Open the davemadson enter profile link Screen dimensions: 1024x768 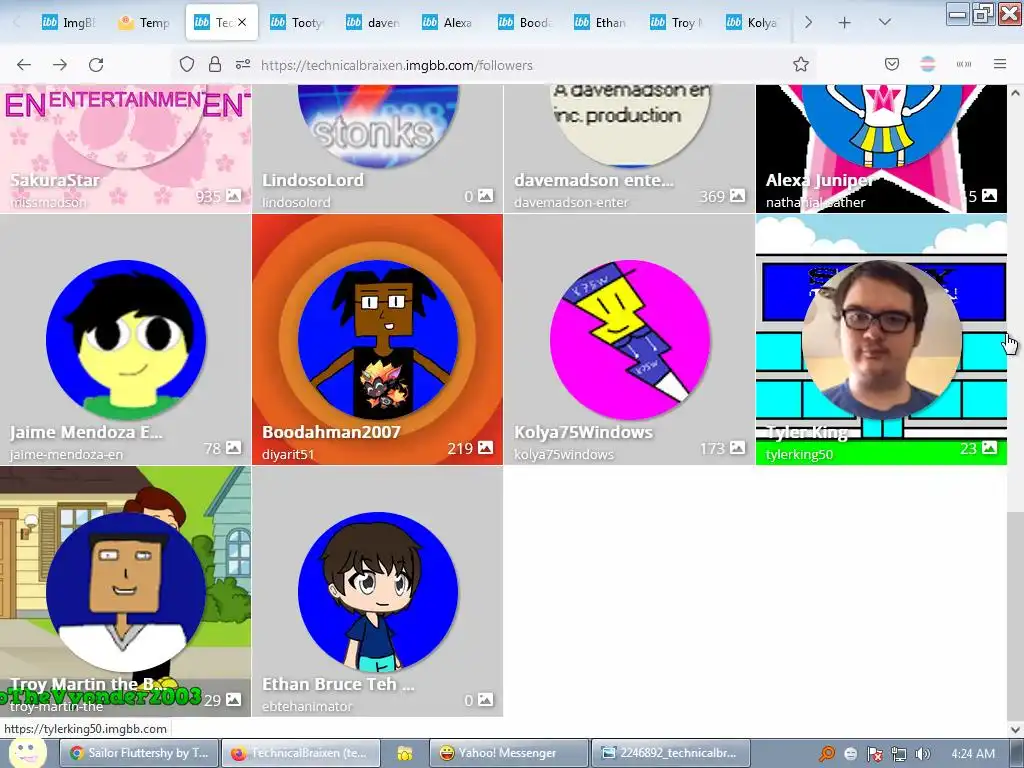point(594,180)
